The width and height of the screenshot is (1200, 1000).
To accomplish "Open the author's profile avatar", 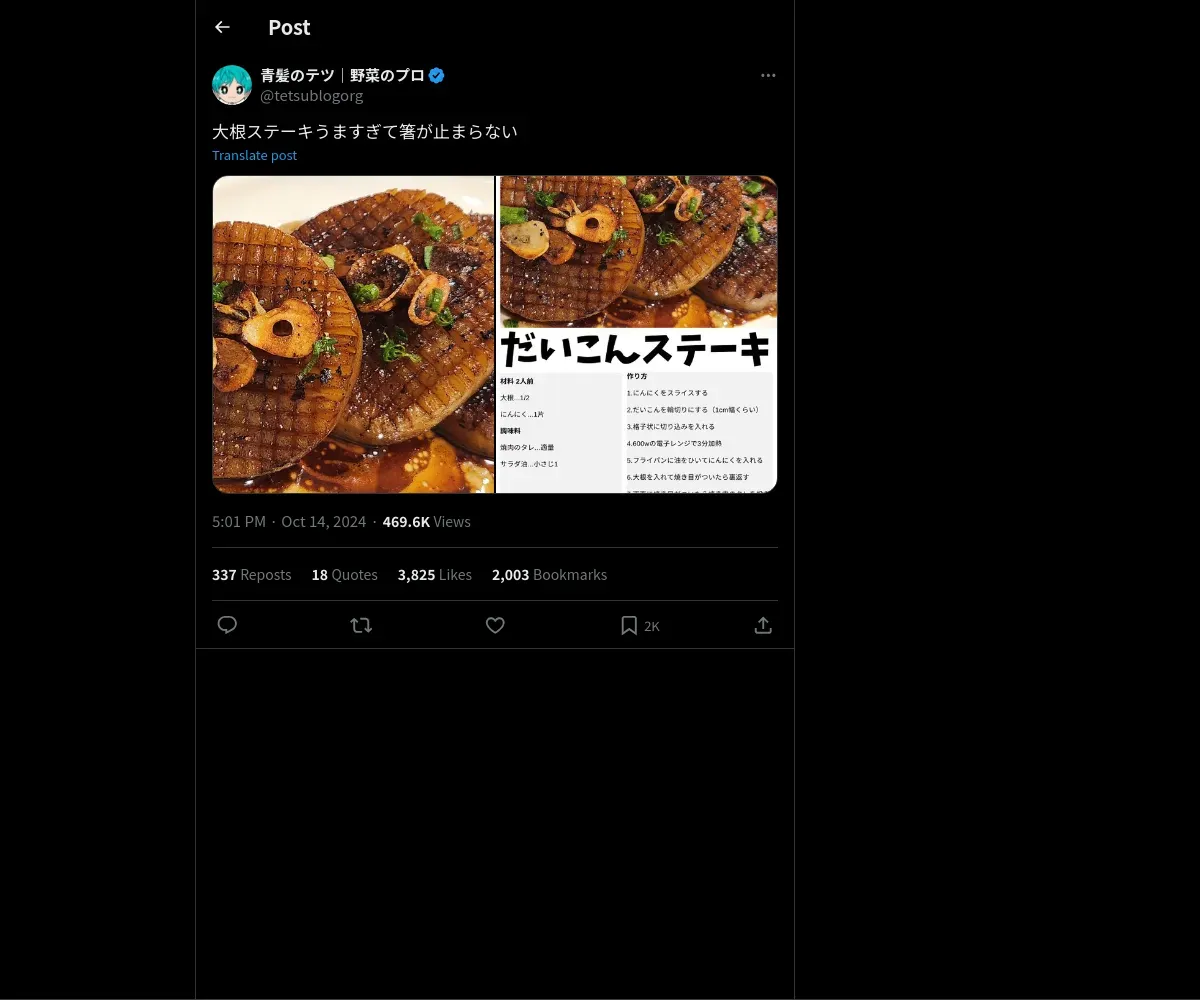I will click(232, 85).
